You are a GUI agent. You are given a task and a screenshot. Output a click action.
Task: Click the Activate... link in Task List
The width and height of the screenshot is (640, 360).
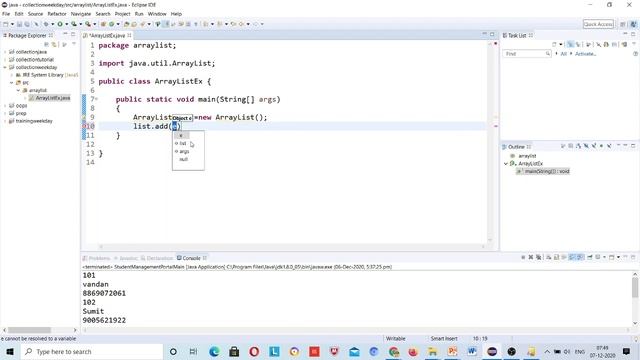585,54
